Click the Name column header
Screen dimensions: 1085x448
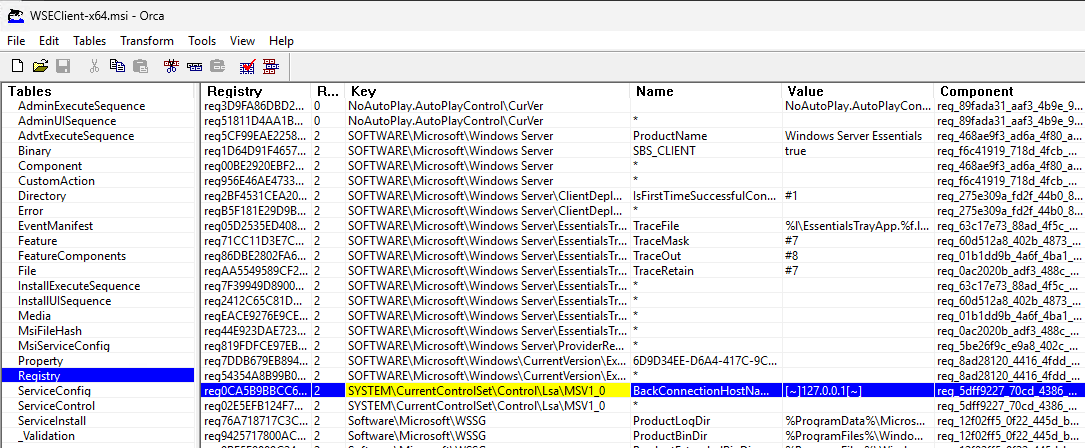[706, 91]
